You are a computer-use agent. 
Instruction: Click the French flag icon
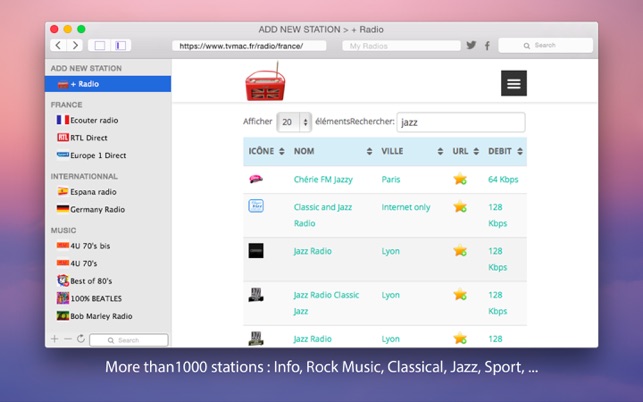pos(63,119)
